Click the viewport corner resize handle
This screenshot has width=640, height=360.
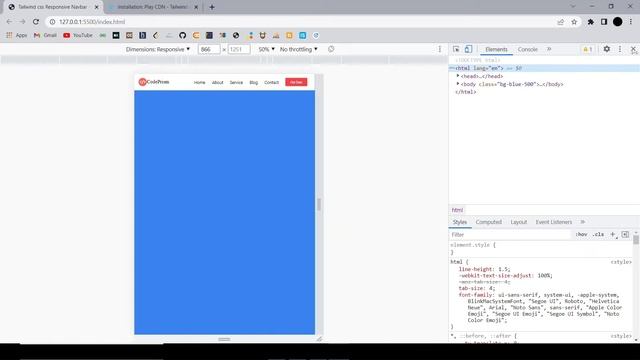[319, 338]
